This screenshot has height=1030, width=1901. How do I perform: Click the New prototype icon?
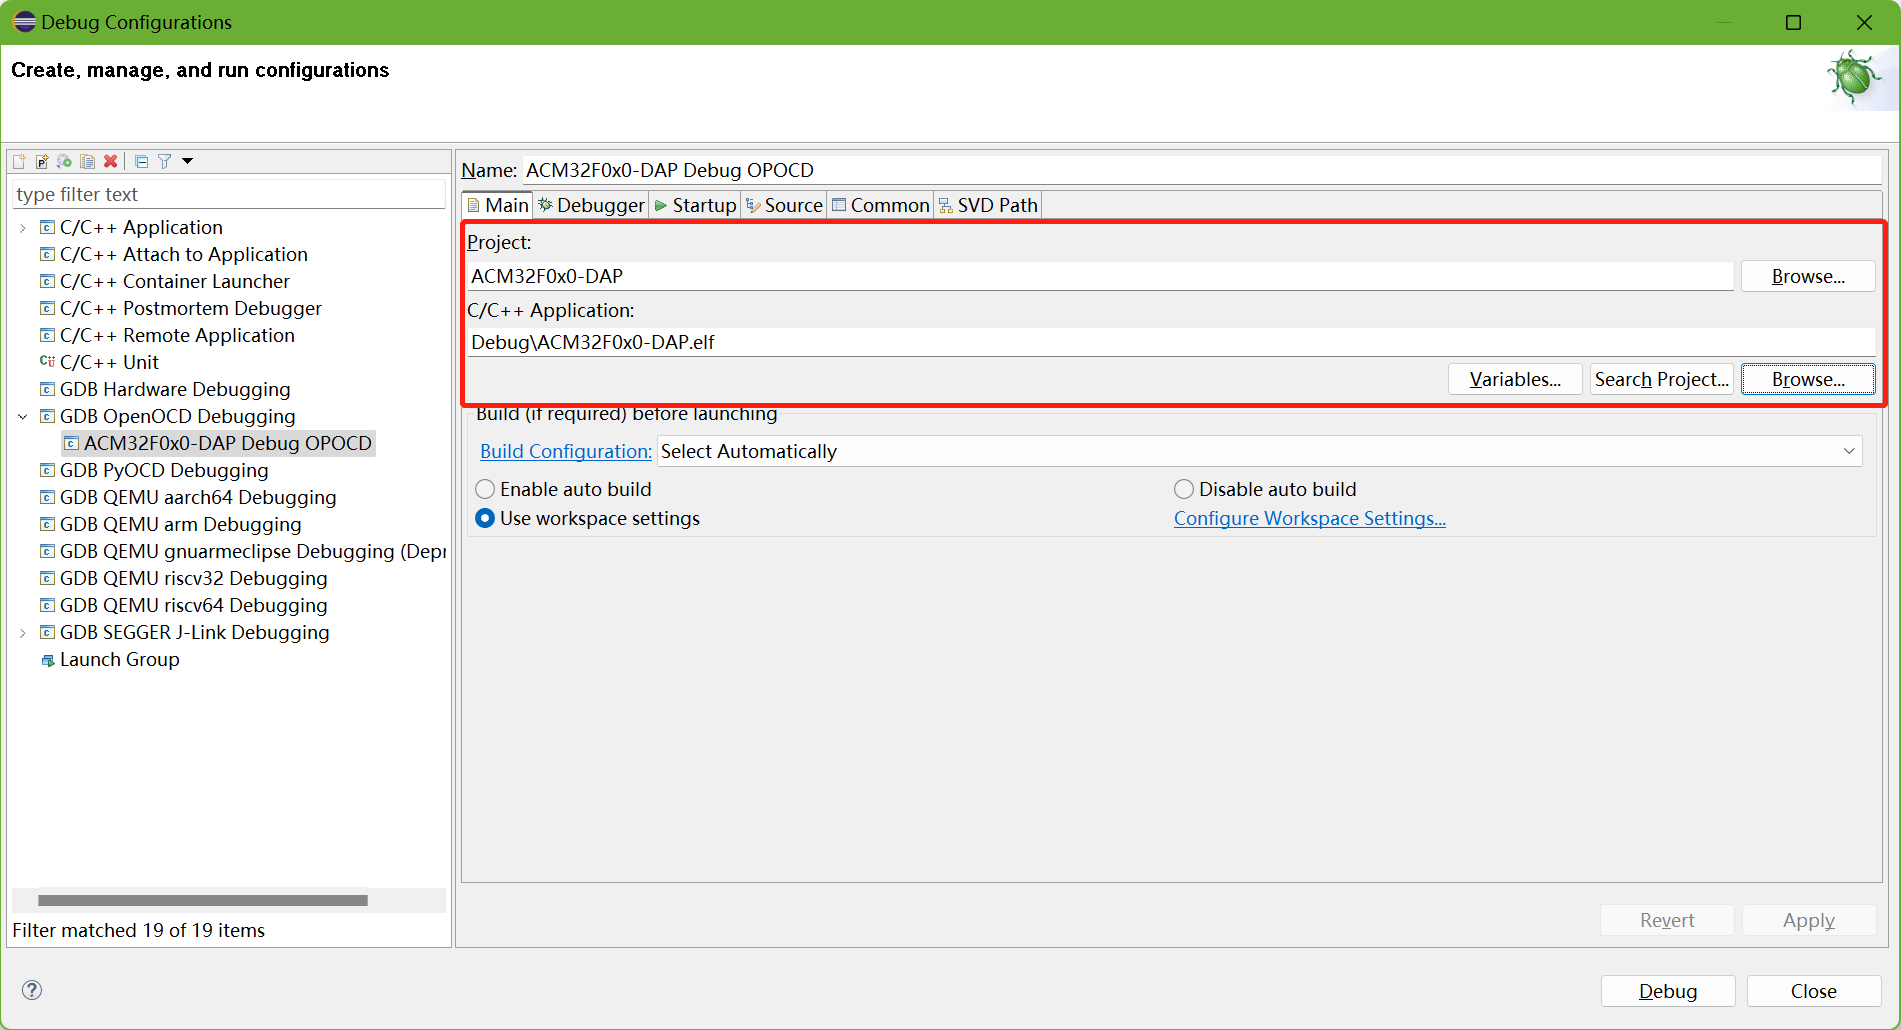pyautogui.click(x=42, y=161)
